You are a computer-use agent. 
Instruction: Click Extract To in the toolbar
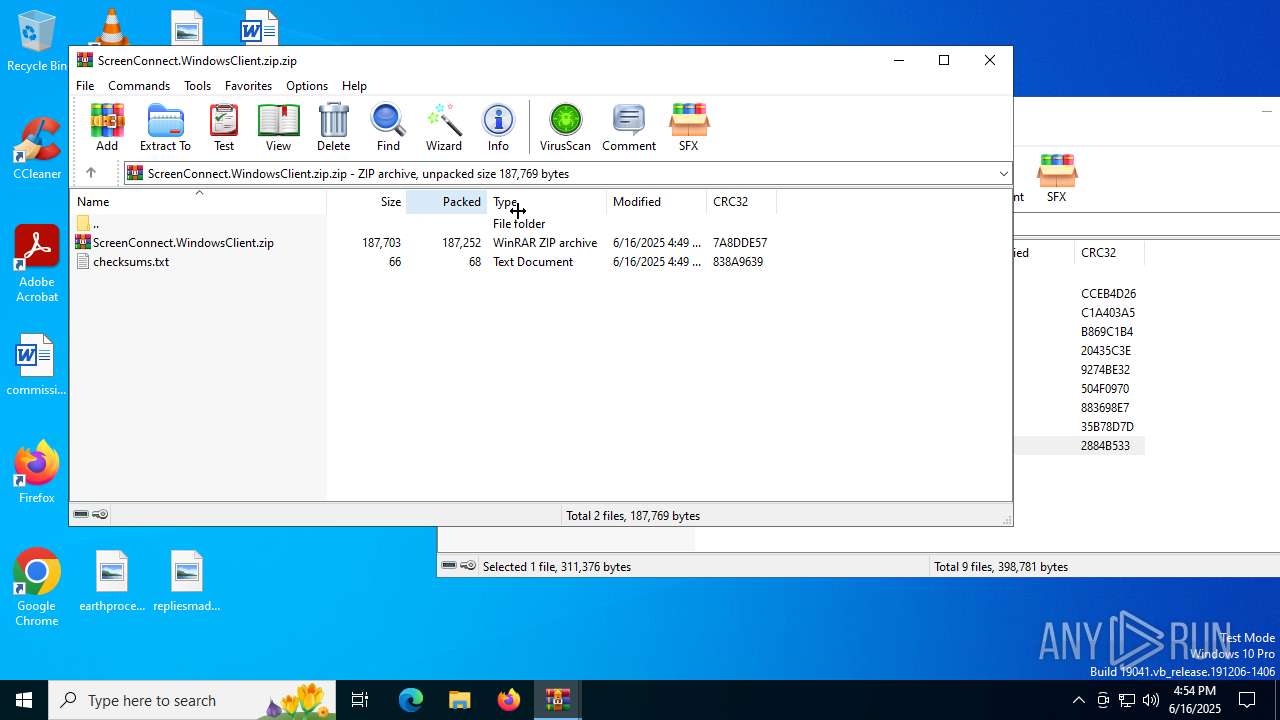pyautogui.click(x=165, y=127)
